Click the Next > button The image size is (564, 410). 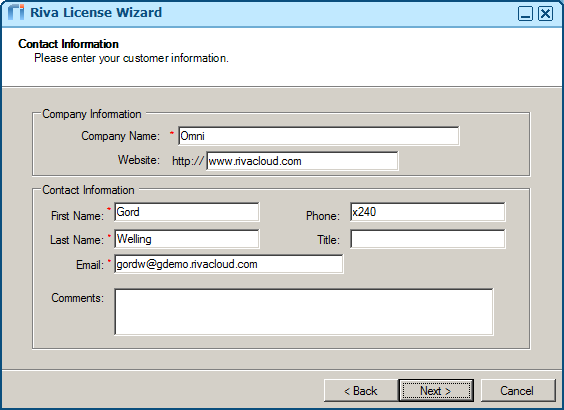(x=436, y=391)
